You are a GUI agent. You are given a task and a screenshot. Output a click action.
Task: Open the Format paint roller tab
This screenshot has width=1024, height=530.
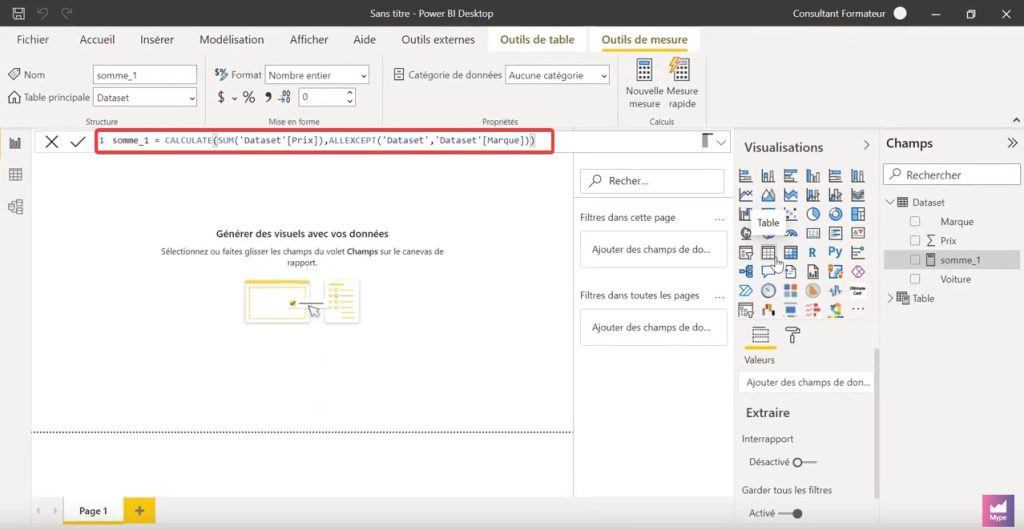pyautogui.click(x=793, y=335)
